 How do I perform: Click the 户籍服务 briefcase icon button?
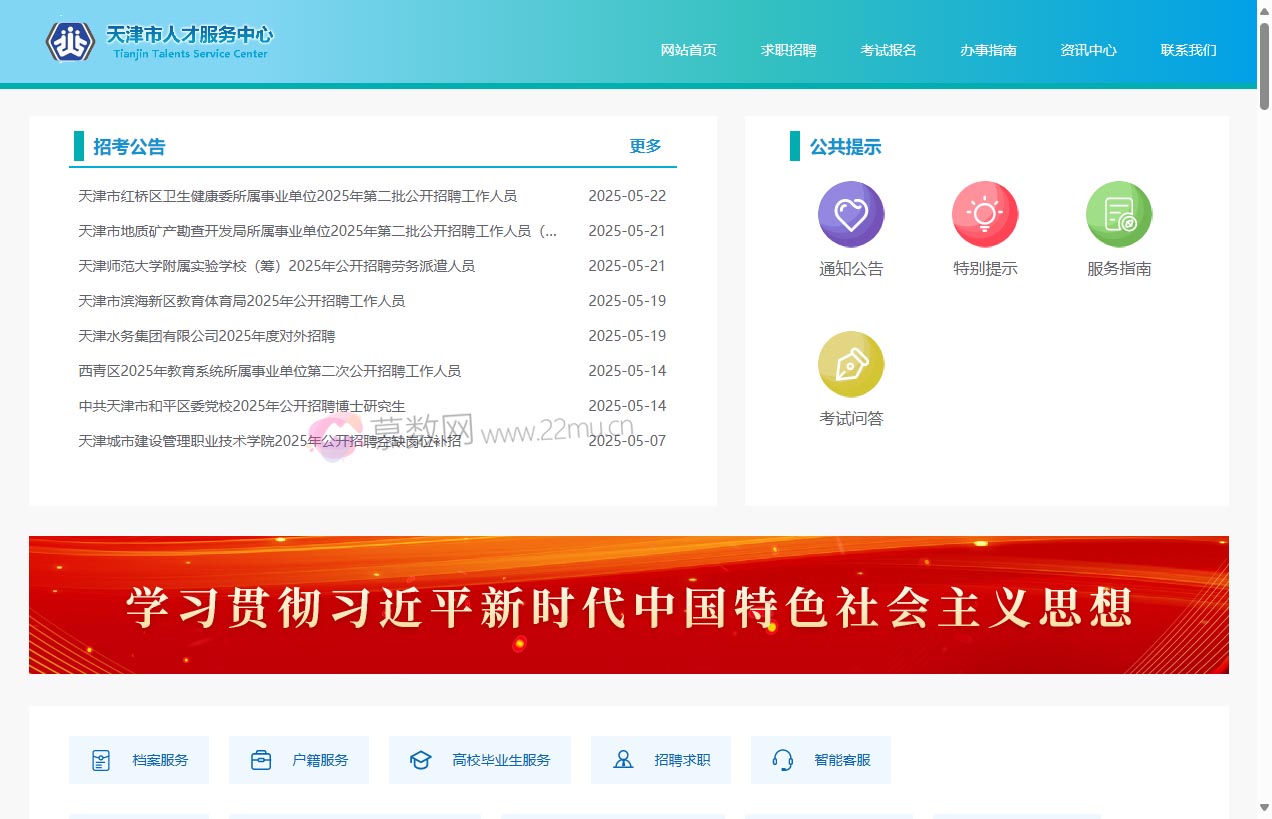coord(299,760)
